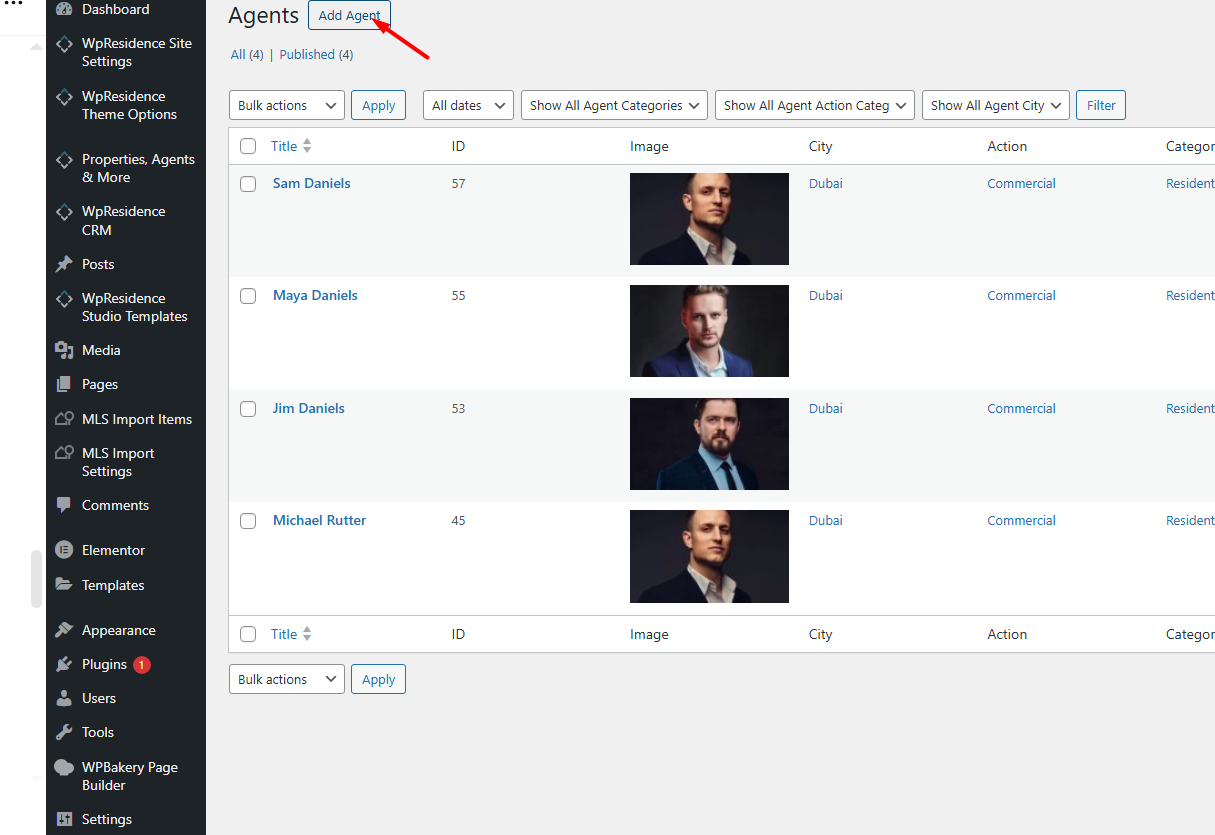Click the Elementor logo icon
Viewport: 1215px width, 835px height.
coord(64,550)
